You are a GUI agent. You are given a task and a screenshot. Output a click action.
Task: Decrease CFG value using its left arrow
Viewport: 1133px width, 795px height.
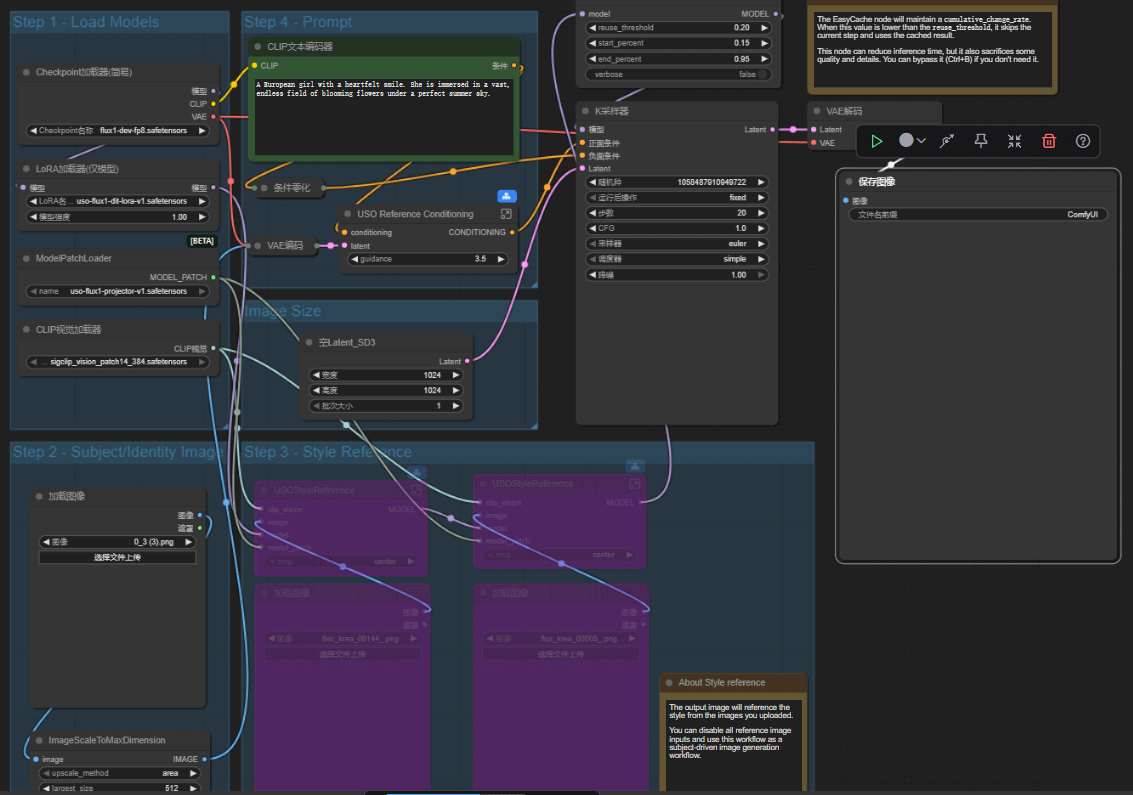(x=593, y=228)
